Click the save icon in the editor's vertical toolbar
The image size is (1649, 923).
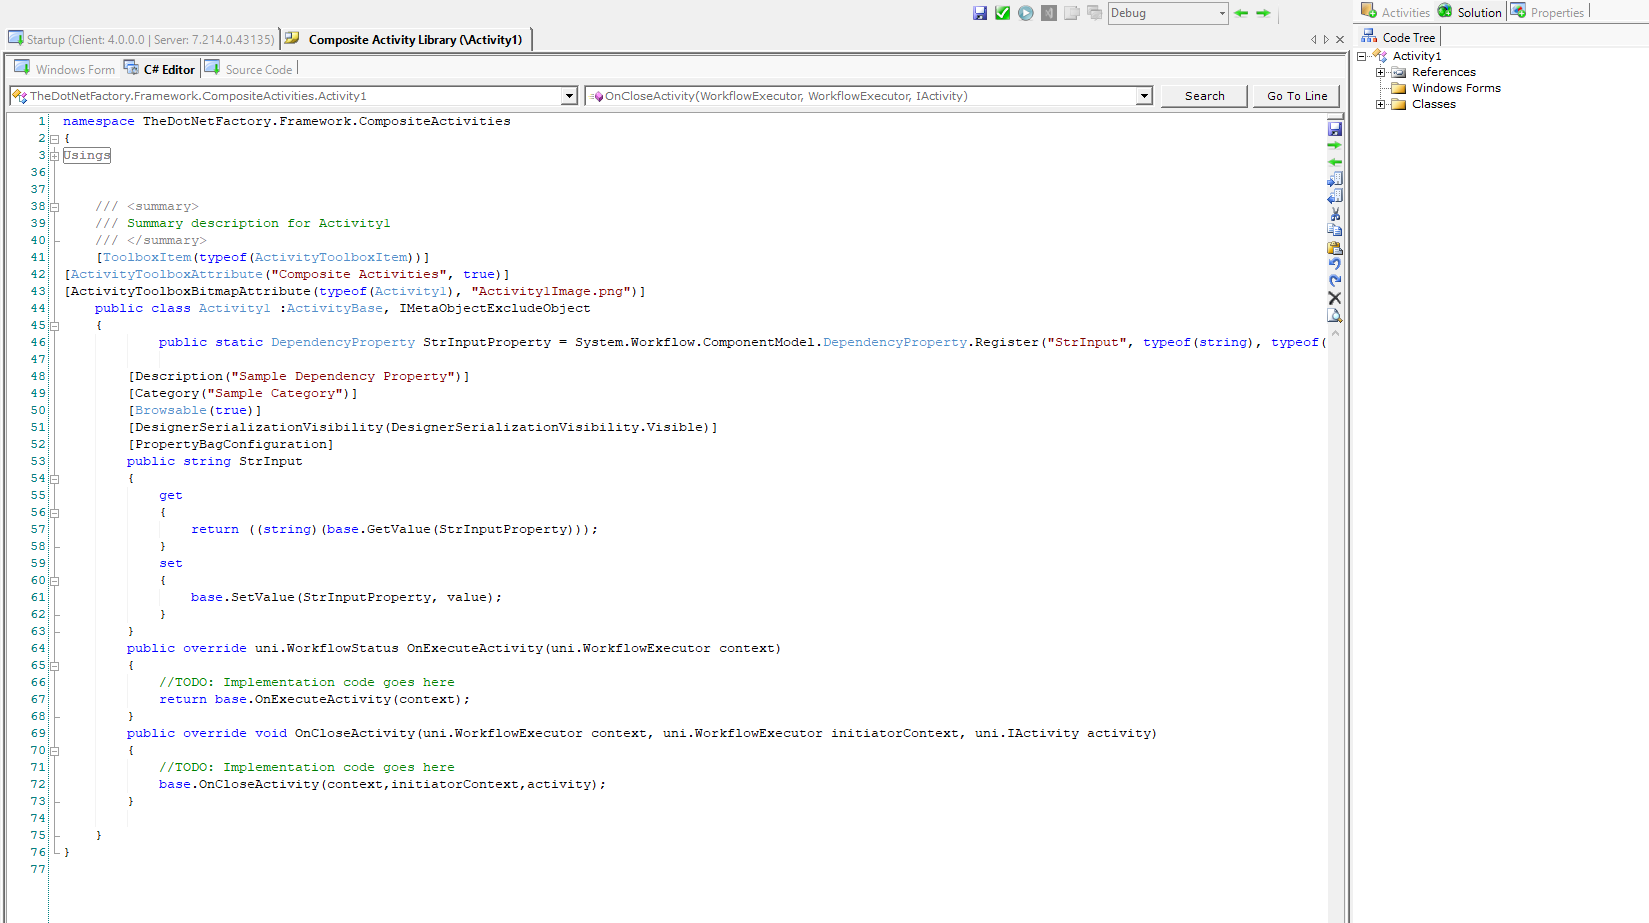click(x=1335, y=128)
